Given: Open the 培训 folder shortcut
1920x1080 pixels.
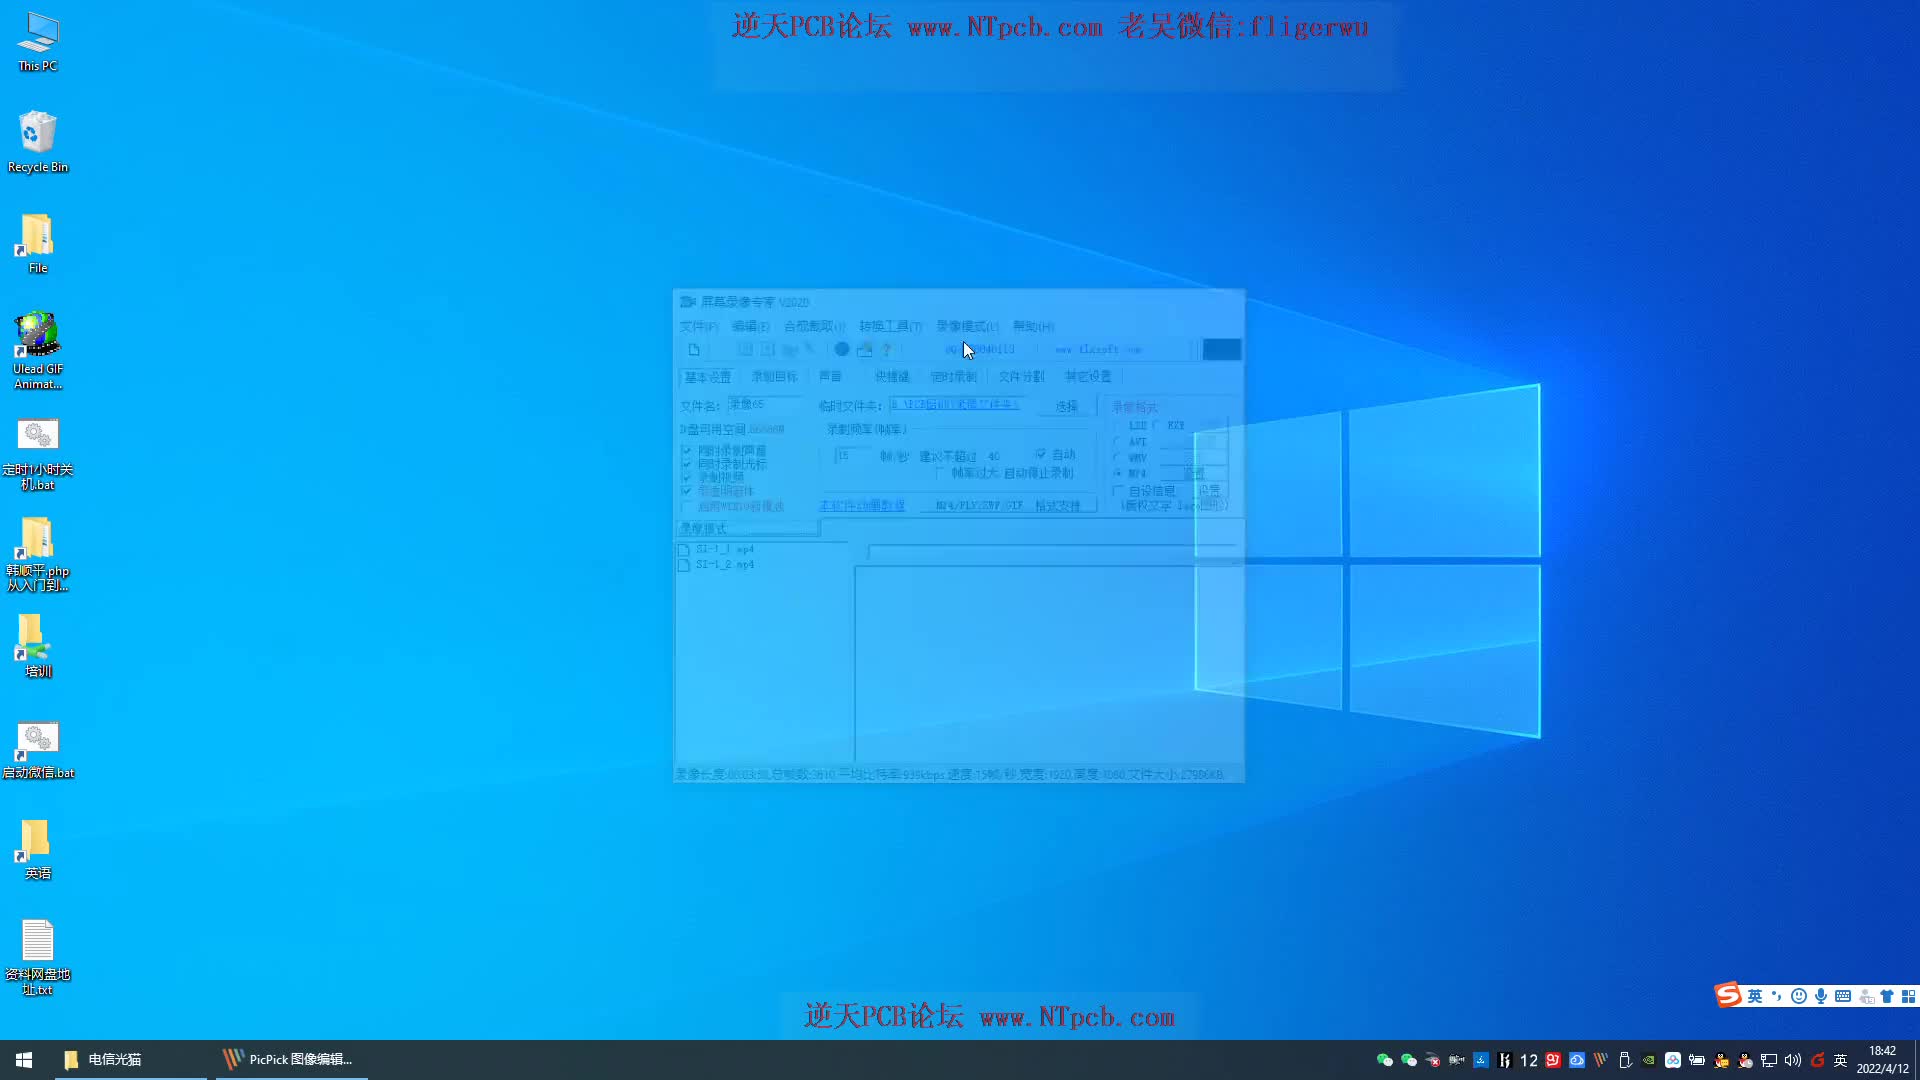Looking at the screenshot, I should click(38, 646).
